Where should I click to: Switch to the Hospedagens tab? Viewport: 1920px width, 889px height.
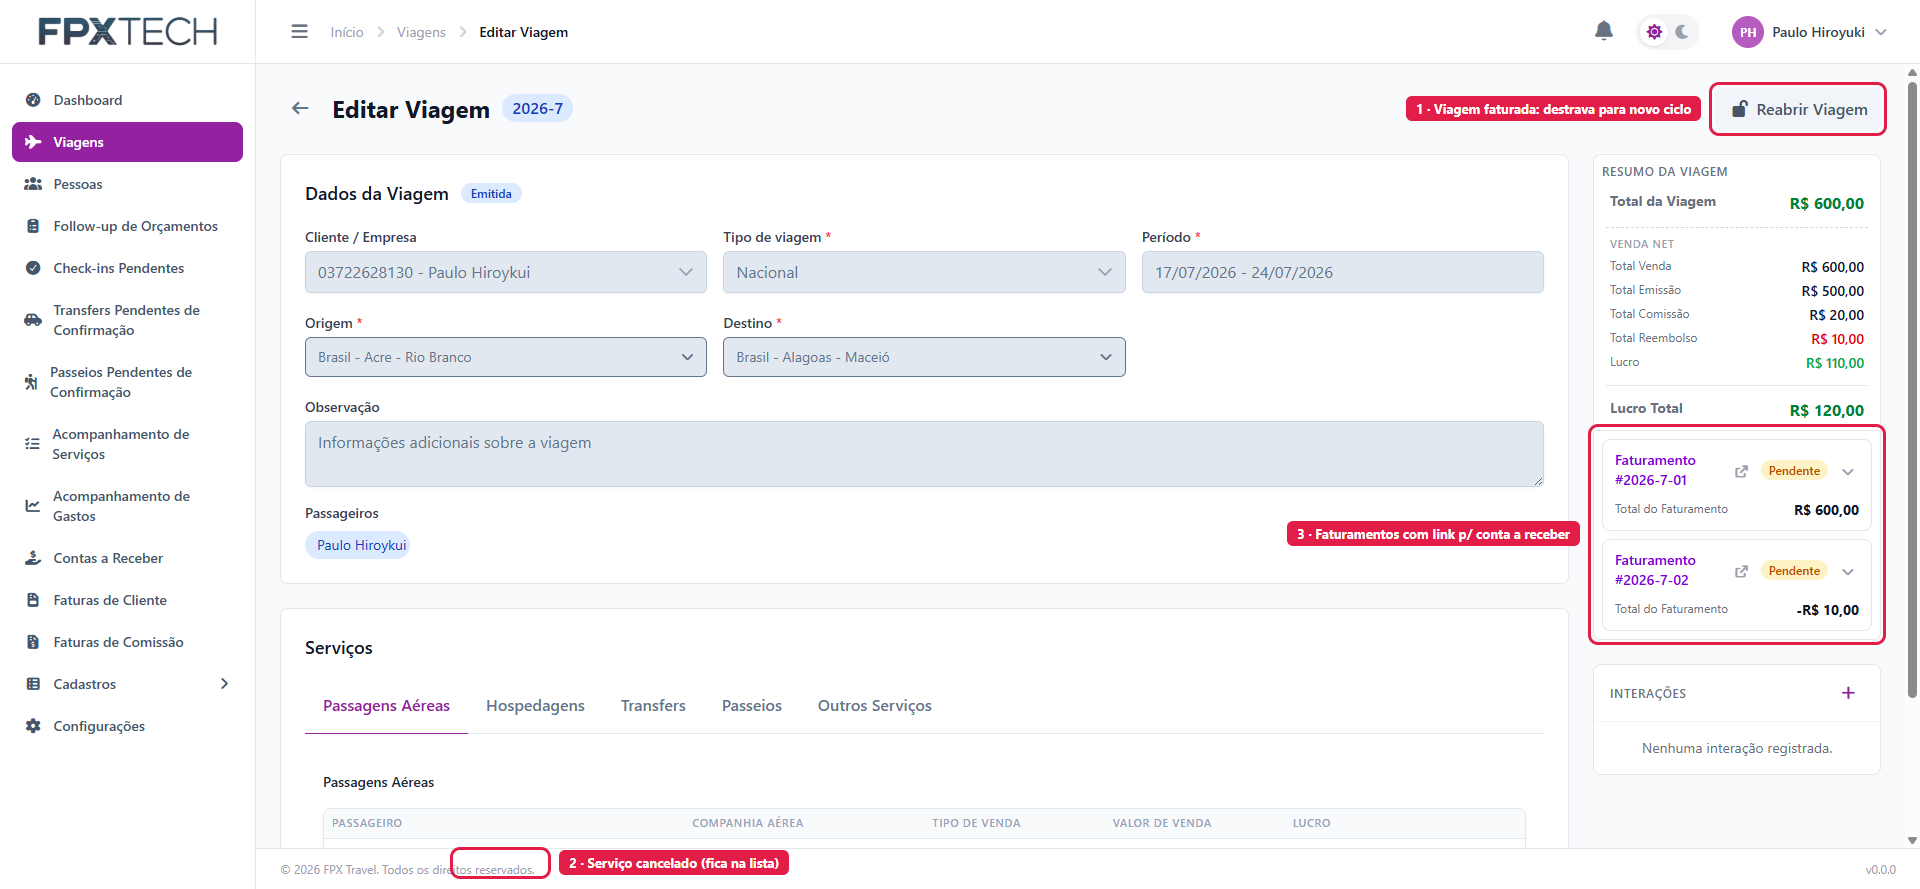point(535,706)
